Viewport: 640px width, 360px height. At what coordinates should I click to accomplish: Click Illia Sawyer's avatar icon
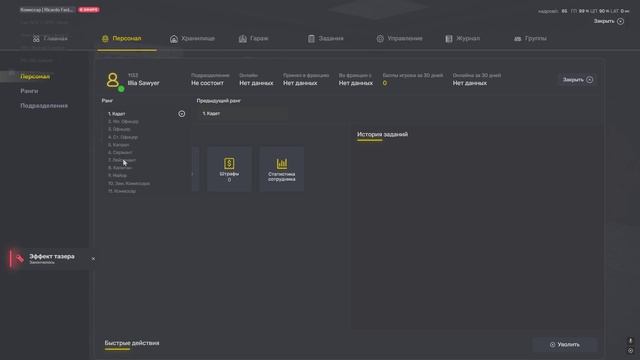113,80
